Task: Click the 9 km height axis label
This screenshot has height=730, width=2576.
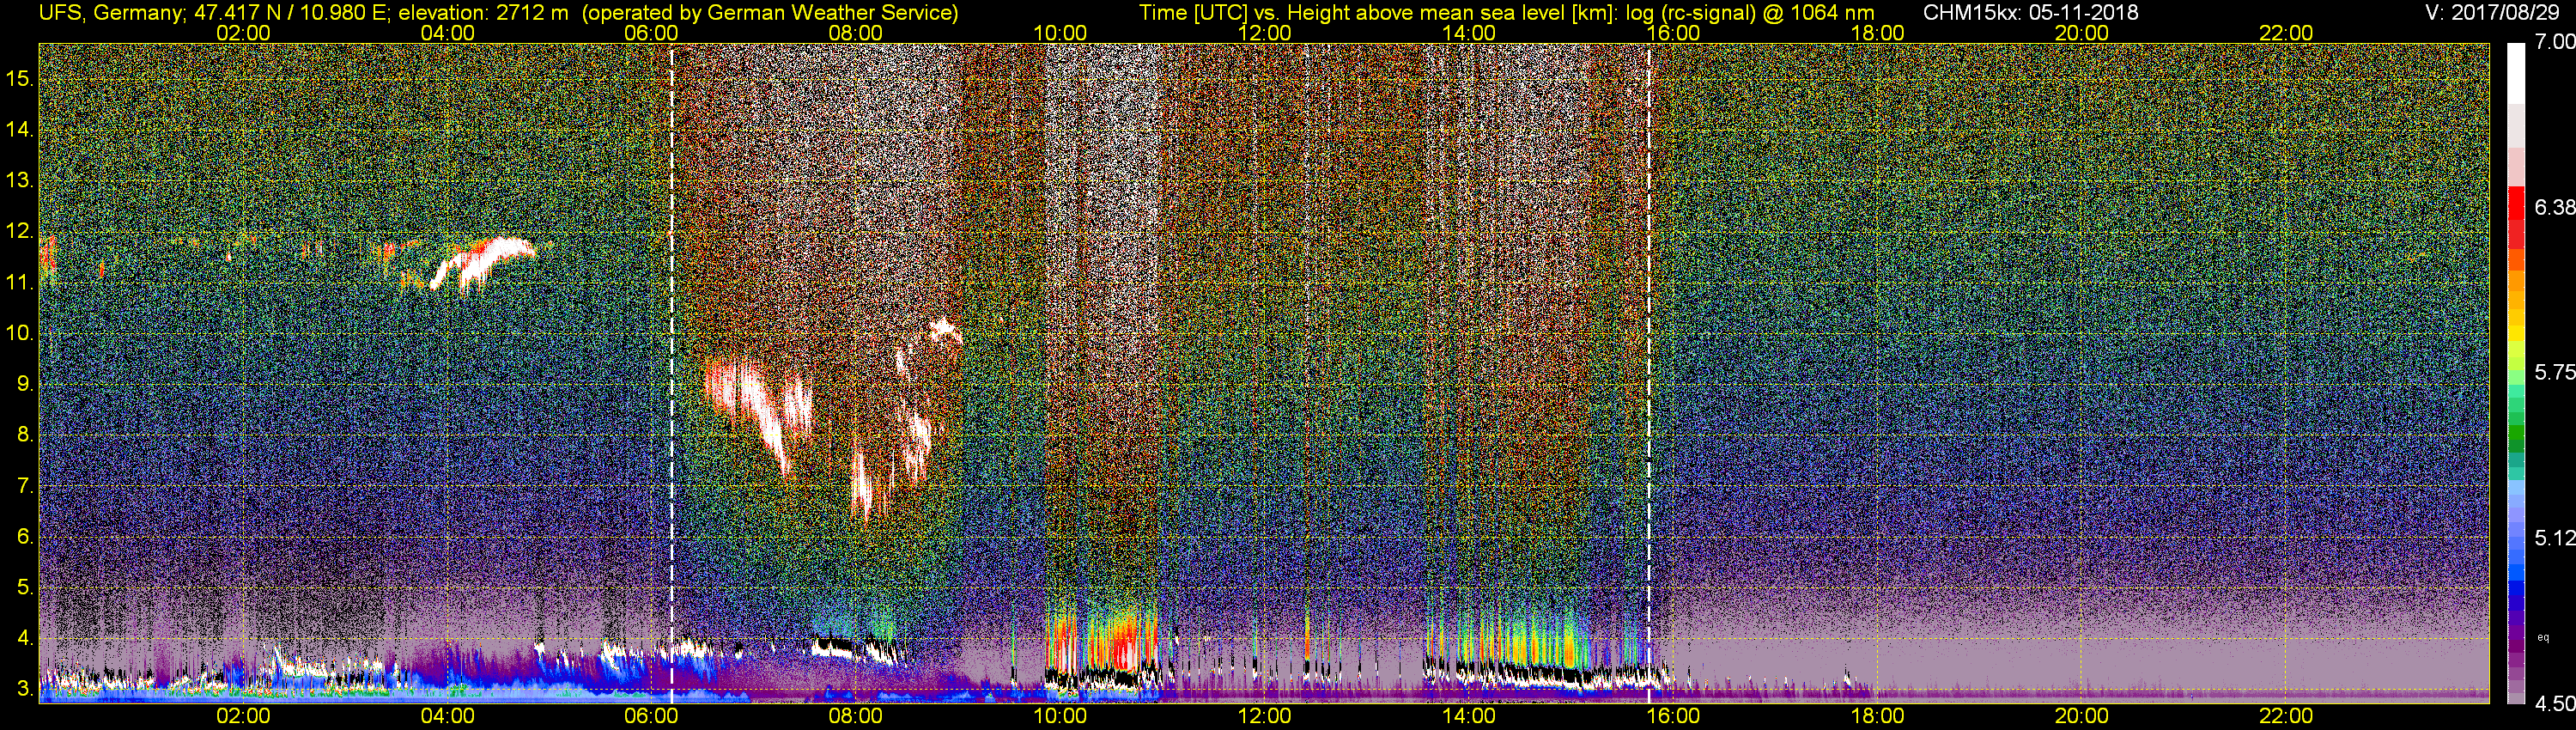Action: (24, 384)
